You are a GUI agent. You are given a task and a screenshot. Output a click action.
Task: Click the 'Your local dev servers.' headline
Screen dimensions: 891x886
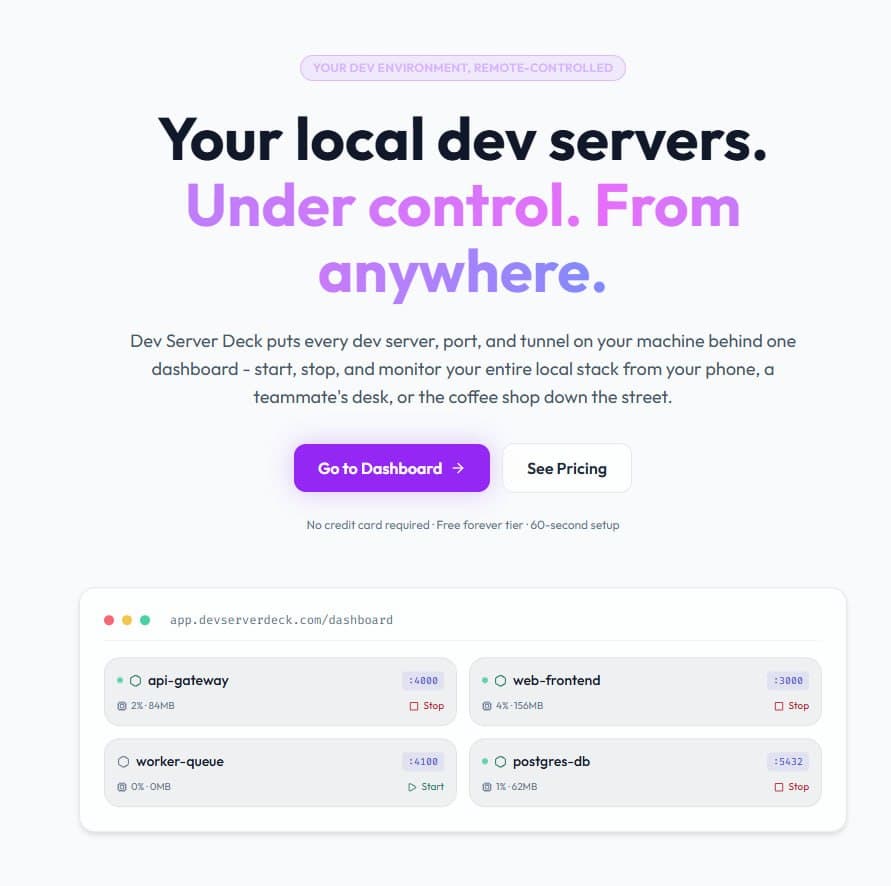(x=463, y=140)
